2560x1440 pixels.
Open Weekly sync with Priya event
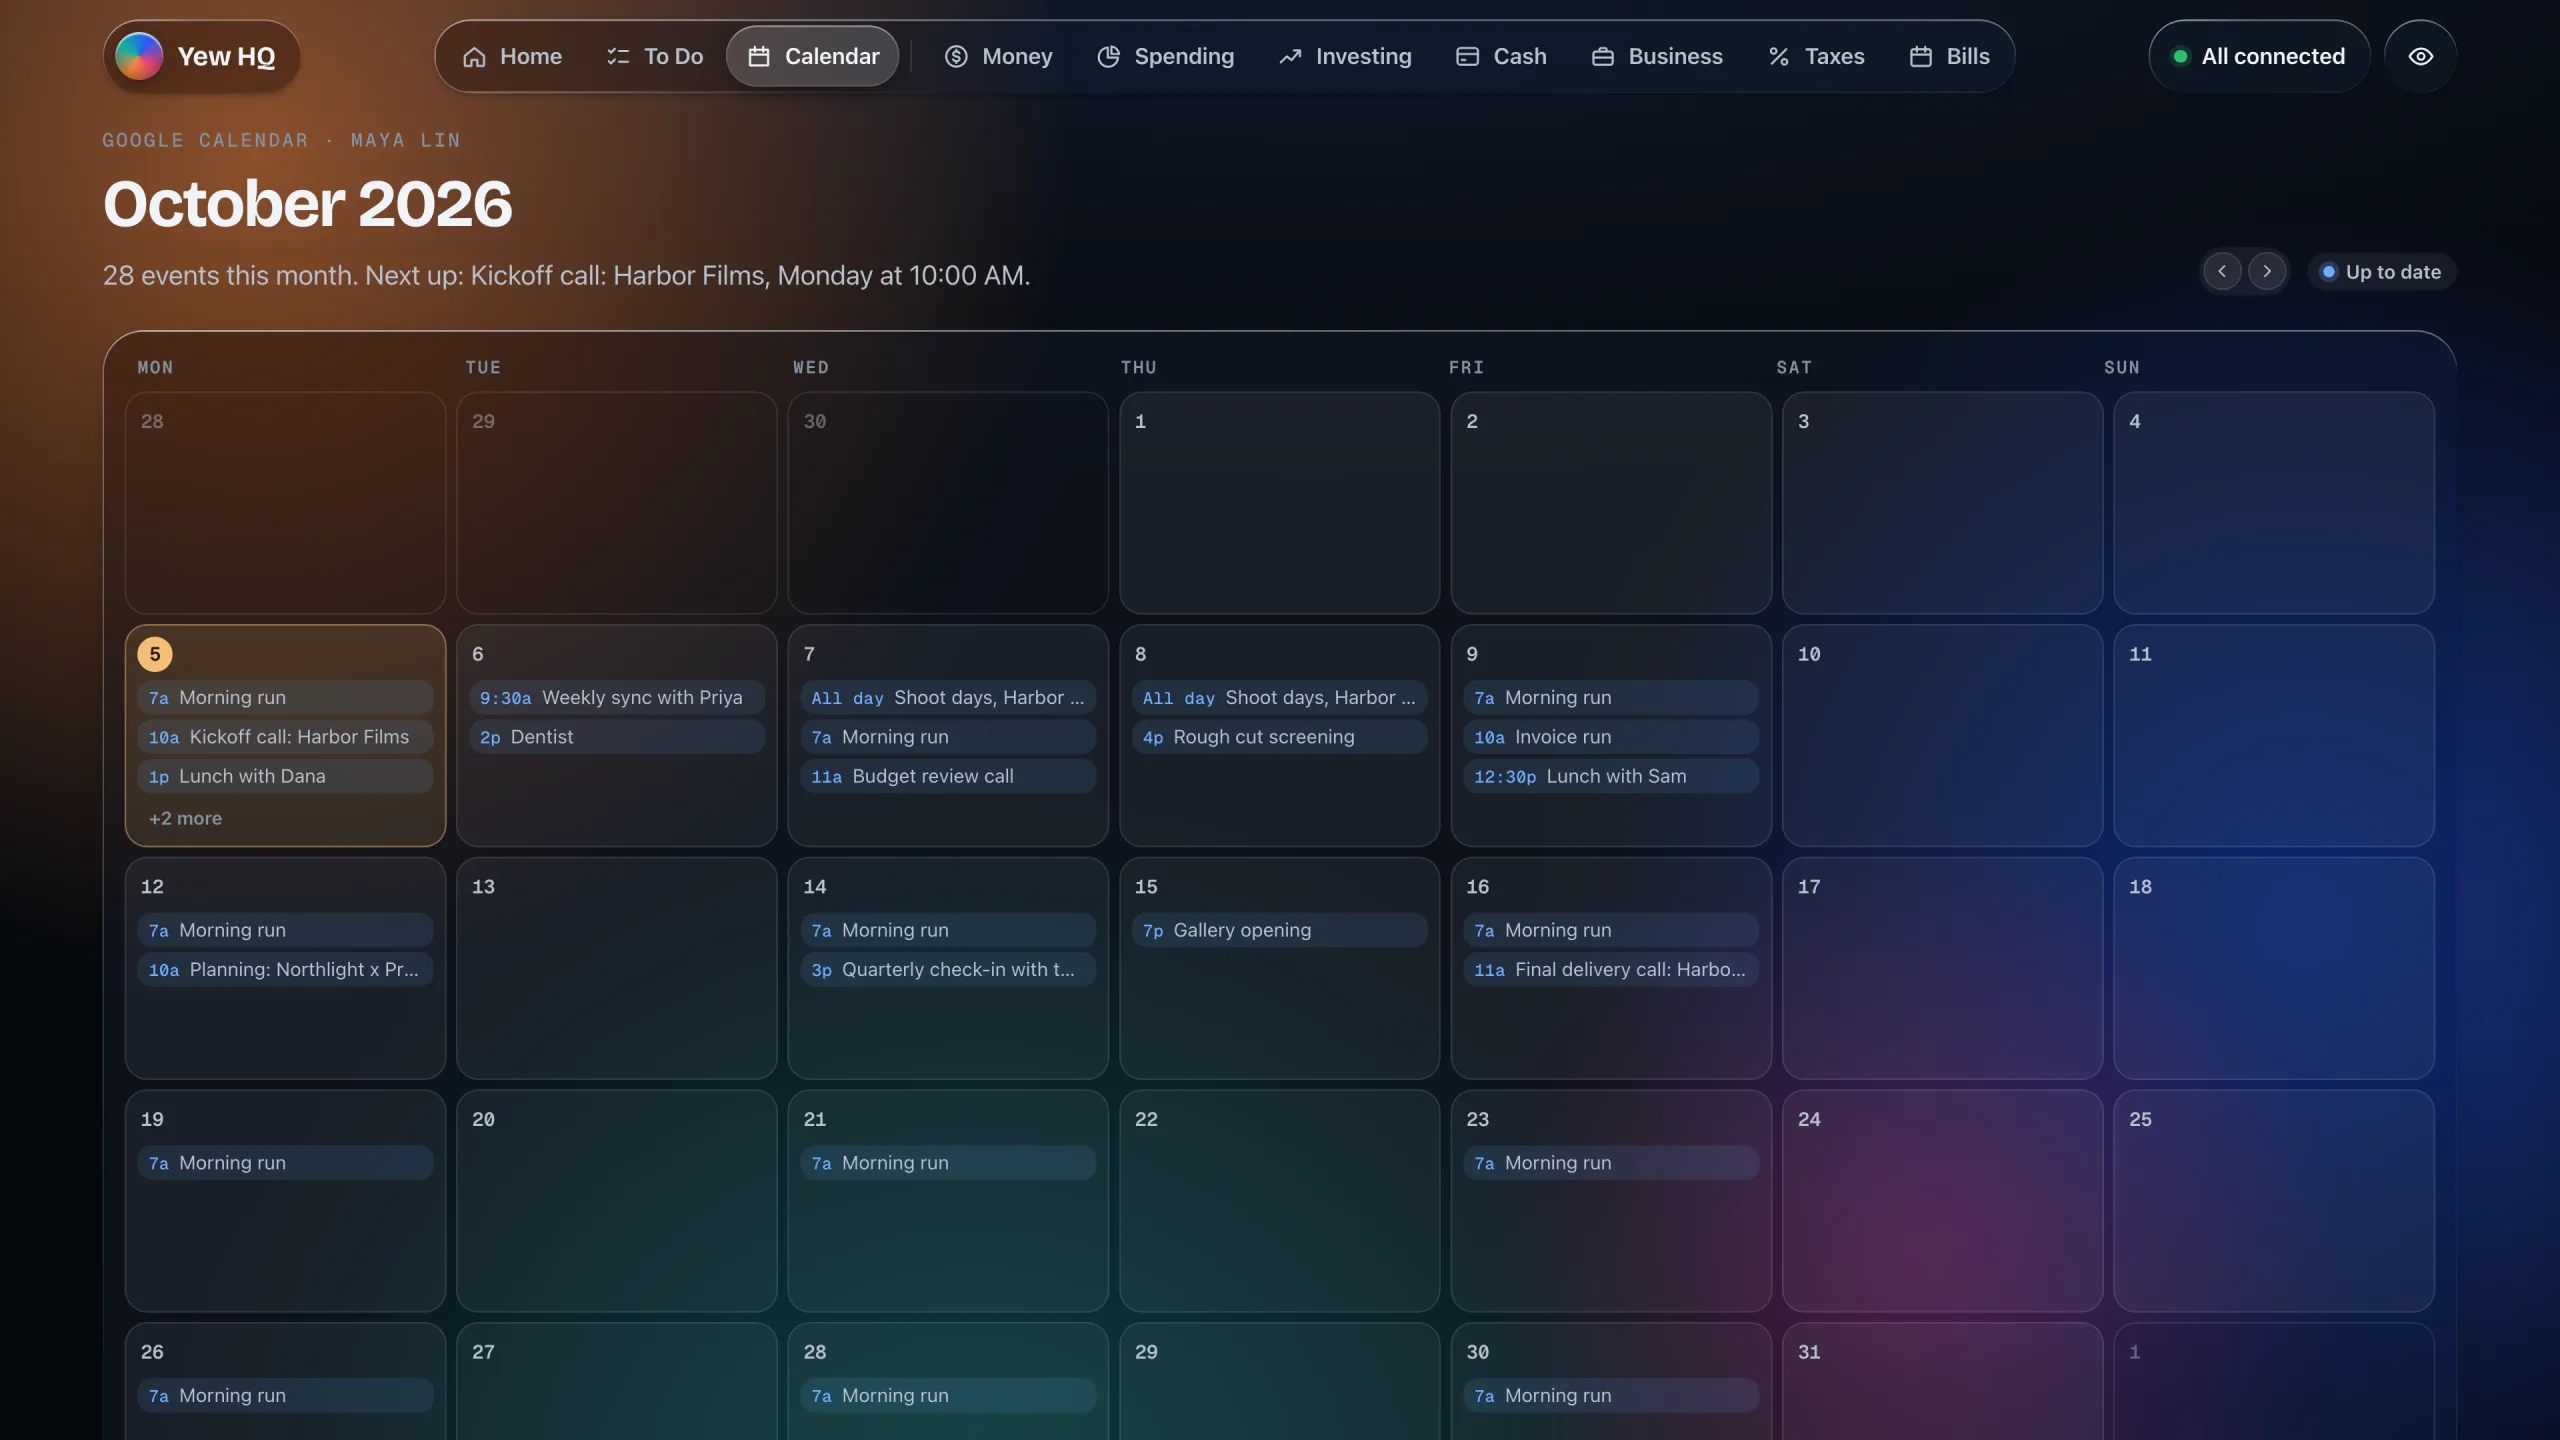coord(617,698)
